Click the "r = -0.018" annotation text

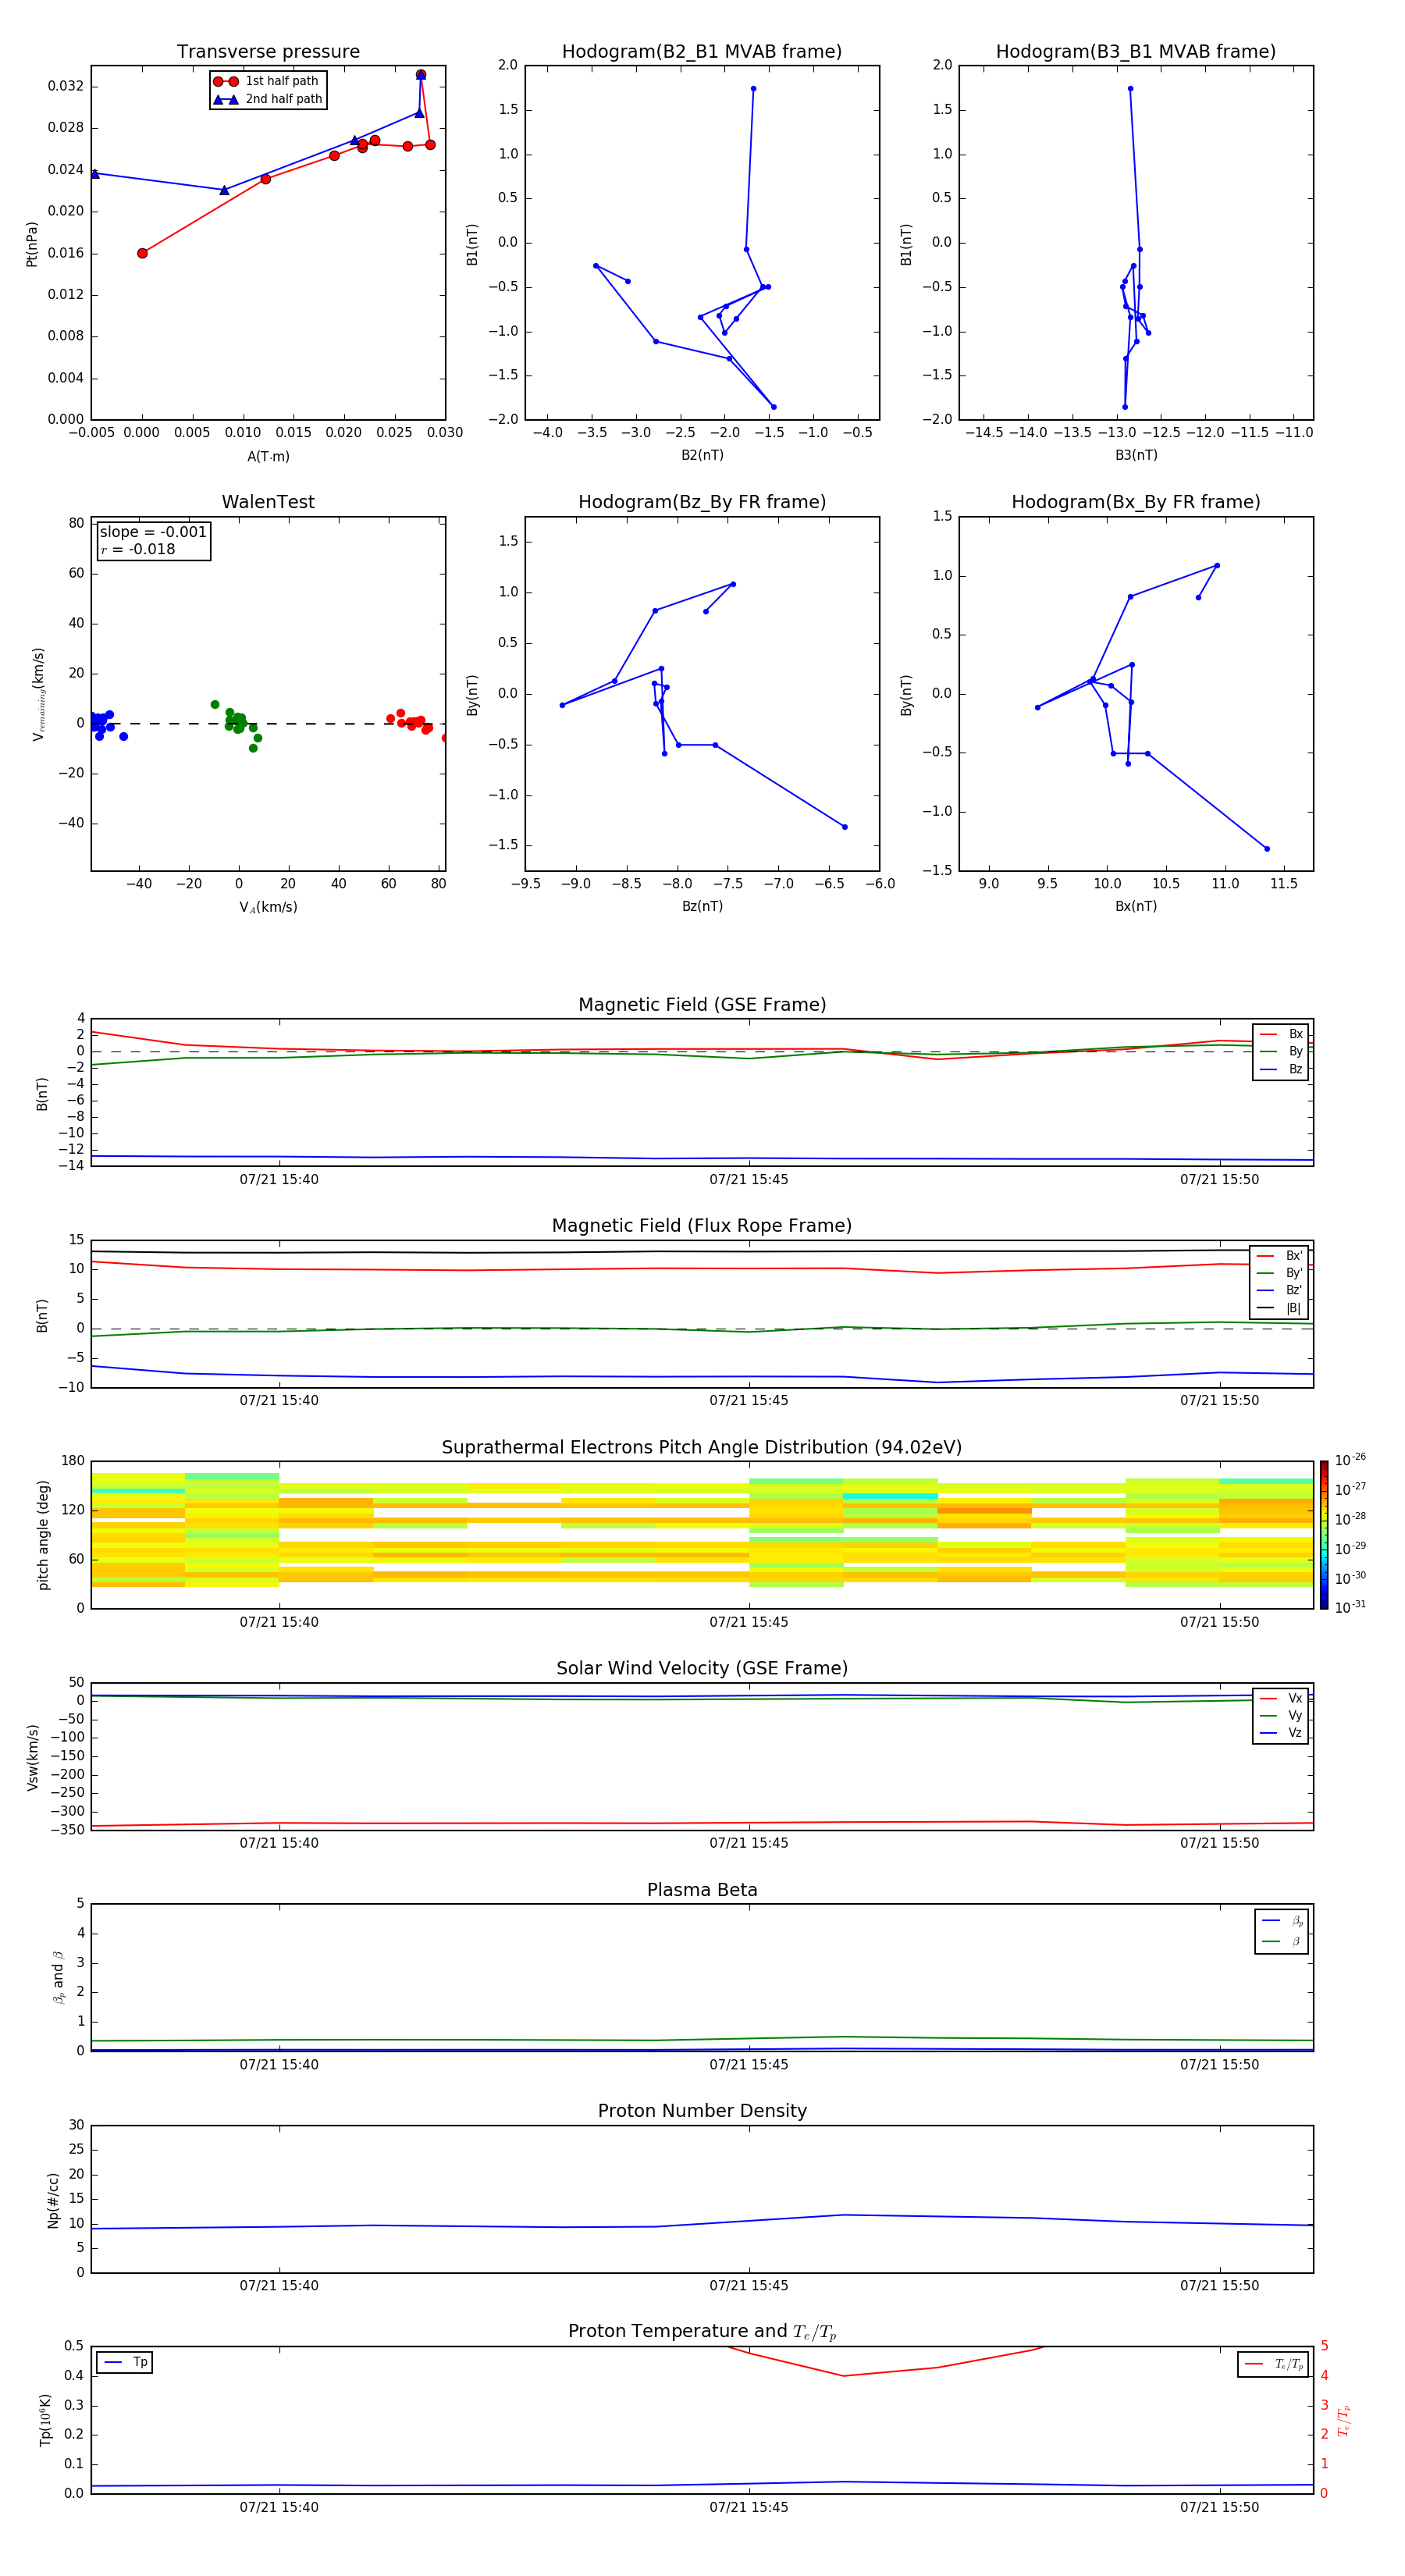tap(138, 549)
